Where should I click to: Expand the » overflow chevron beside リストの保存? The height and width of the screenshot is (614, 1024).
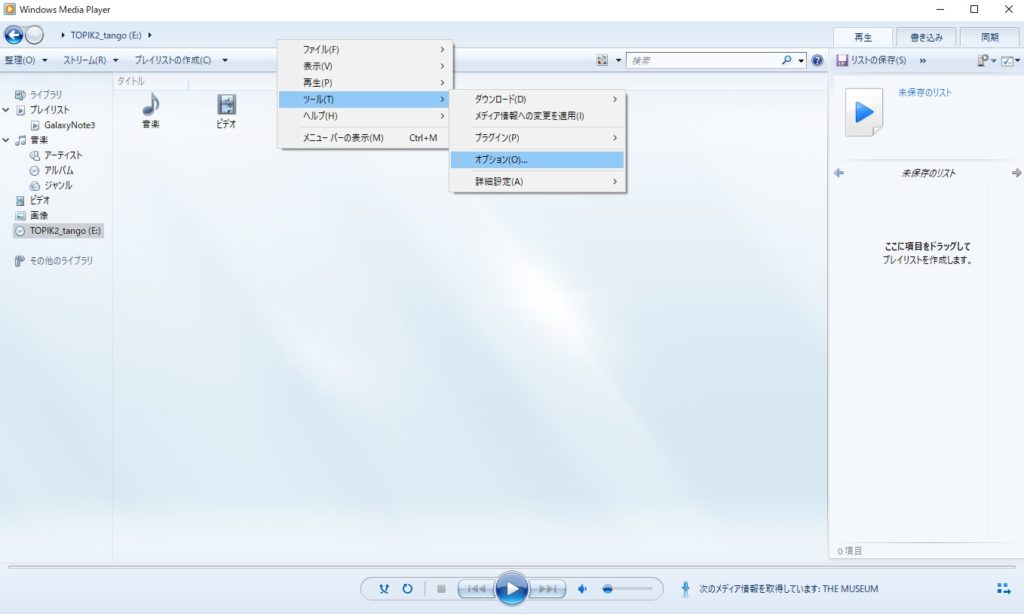923,61
